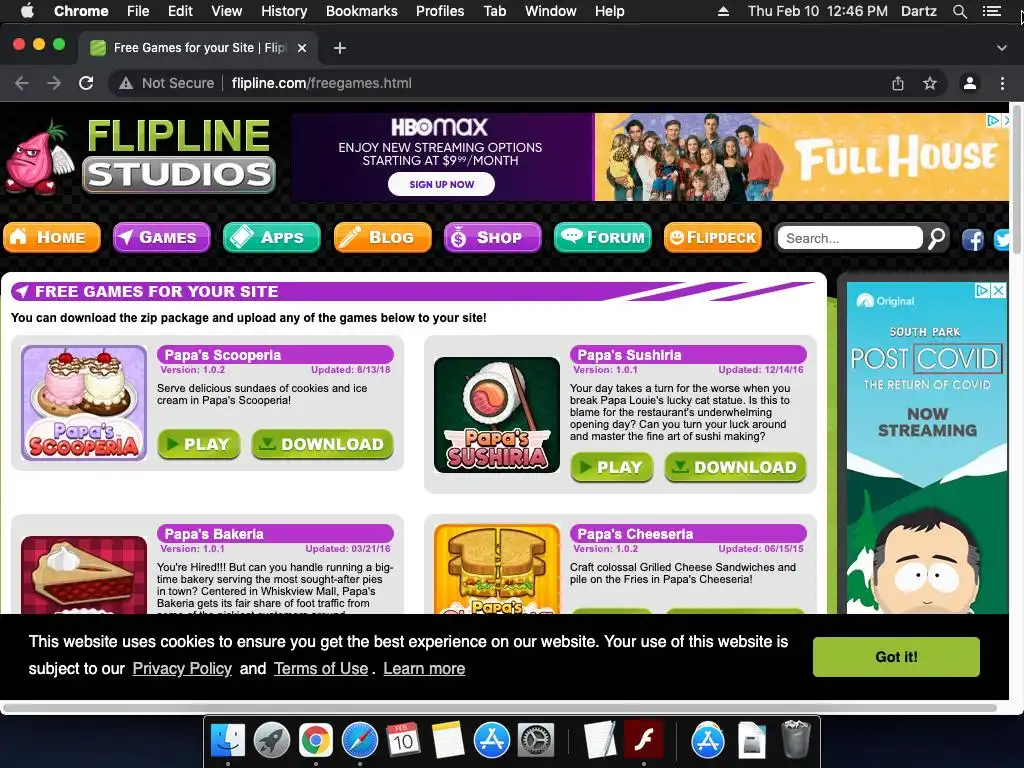The width and height of the screenshot is (1024, 768).
Task: Close the South Park ad with X
Action: pos(999,291)
